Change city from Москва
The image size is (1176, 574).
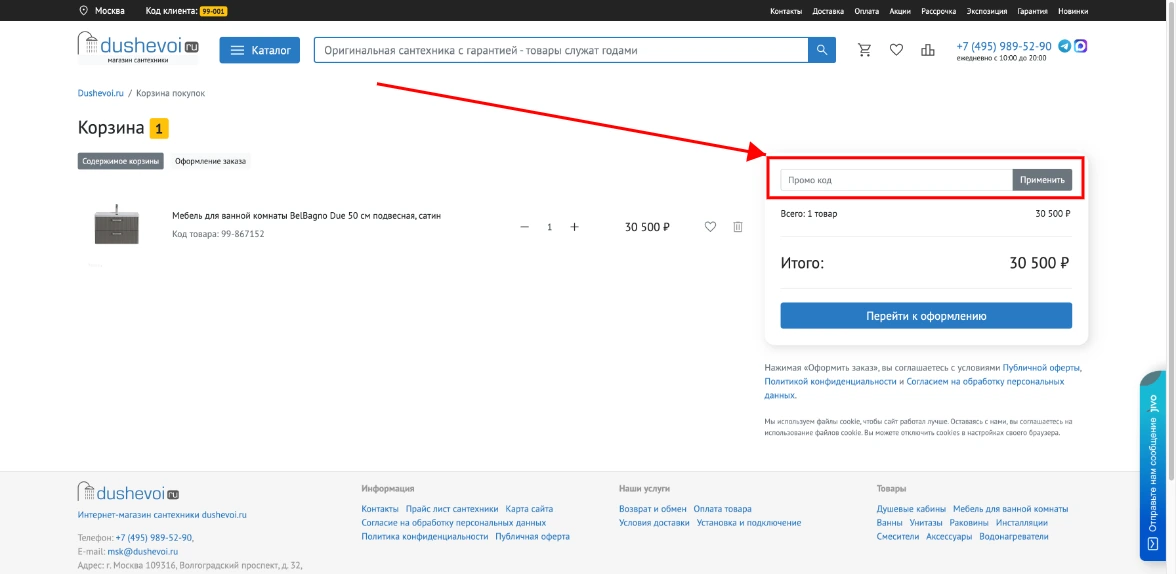(x=109, y=11)
